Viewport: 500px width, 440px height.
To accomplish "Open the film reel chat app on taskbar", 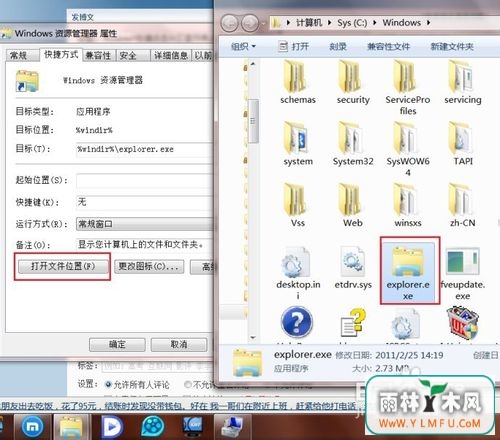I will pos(152,427).
